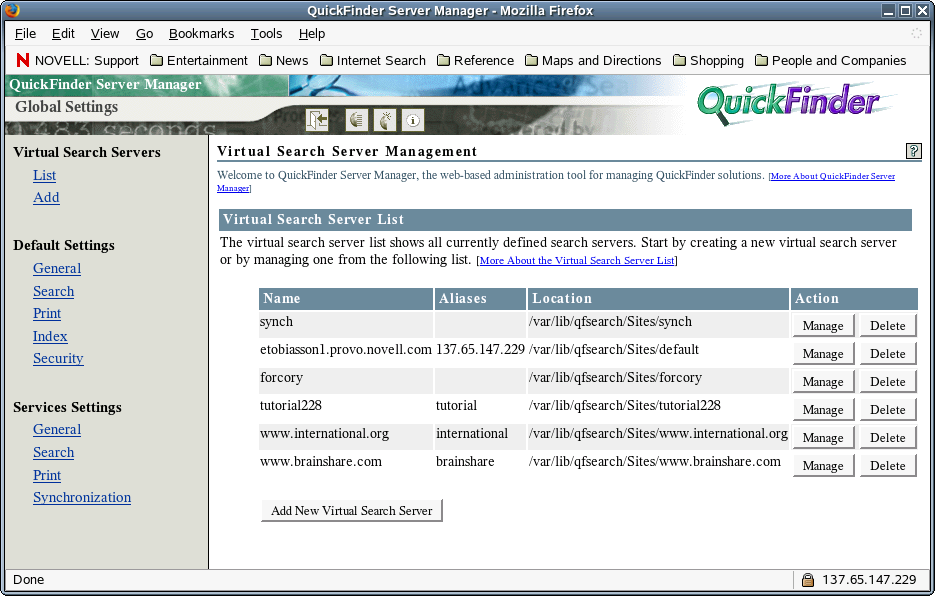Click the Aliases column header
This screenshot has width=935, height=596.
tap(480, 298)
